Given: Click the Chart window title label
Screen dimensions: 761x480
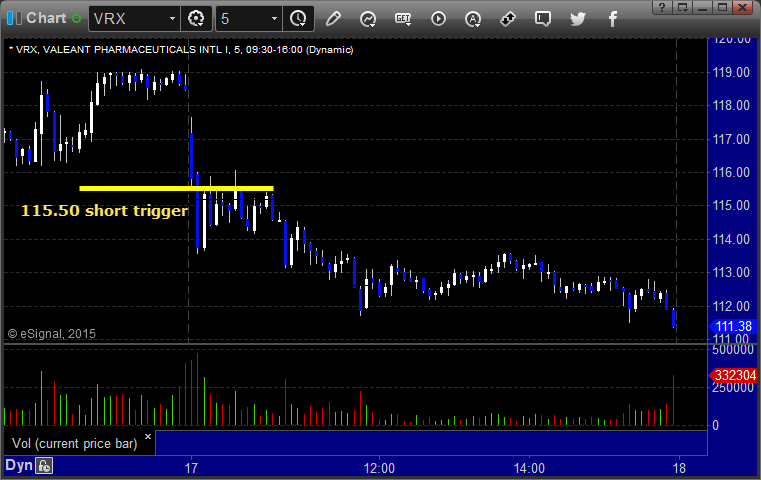Looking at the screenshot, I should pyautogui.click(x=46, y=18).
